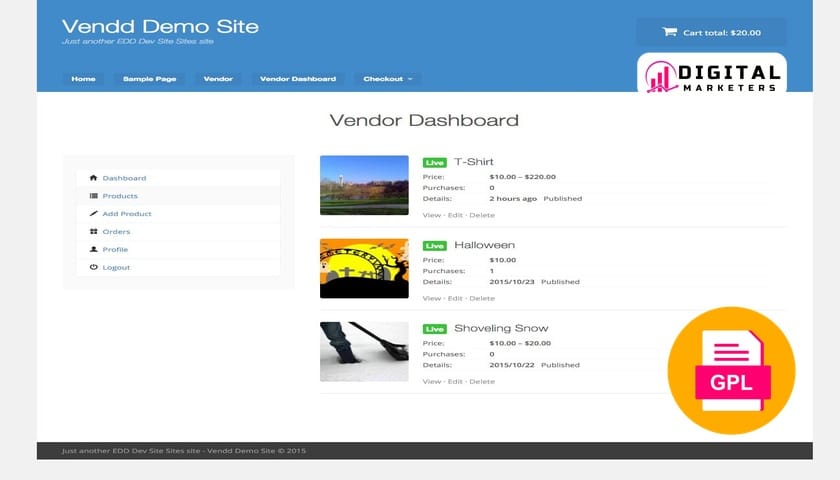Click the Vendd Demo Site title

[160, 26]
